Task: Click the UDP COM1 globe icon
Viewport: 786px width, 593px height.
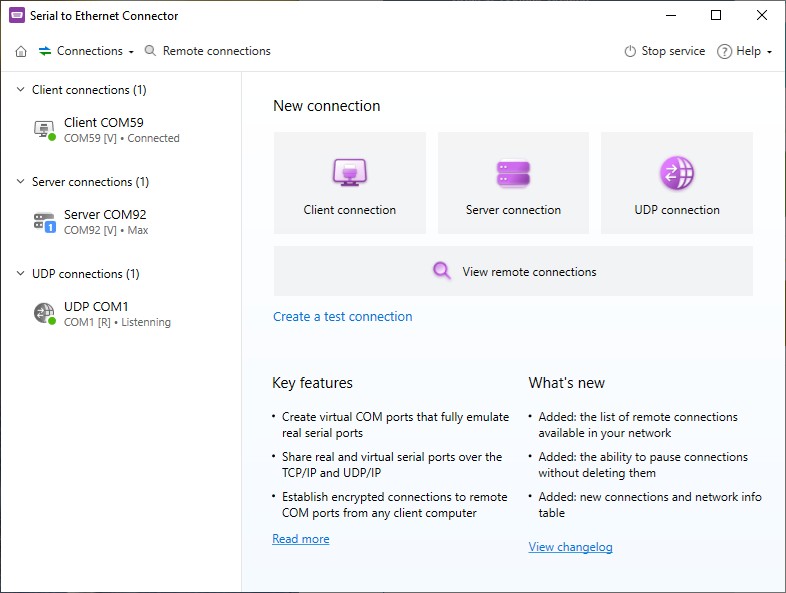Action: pyautogui.click(x=44, y=314)
